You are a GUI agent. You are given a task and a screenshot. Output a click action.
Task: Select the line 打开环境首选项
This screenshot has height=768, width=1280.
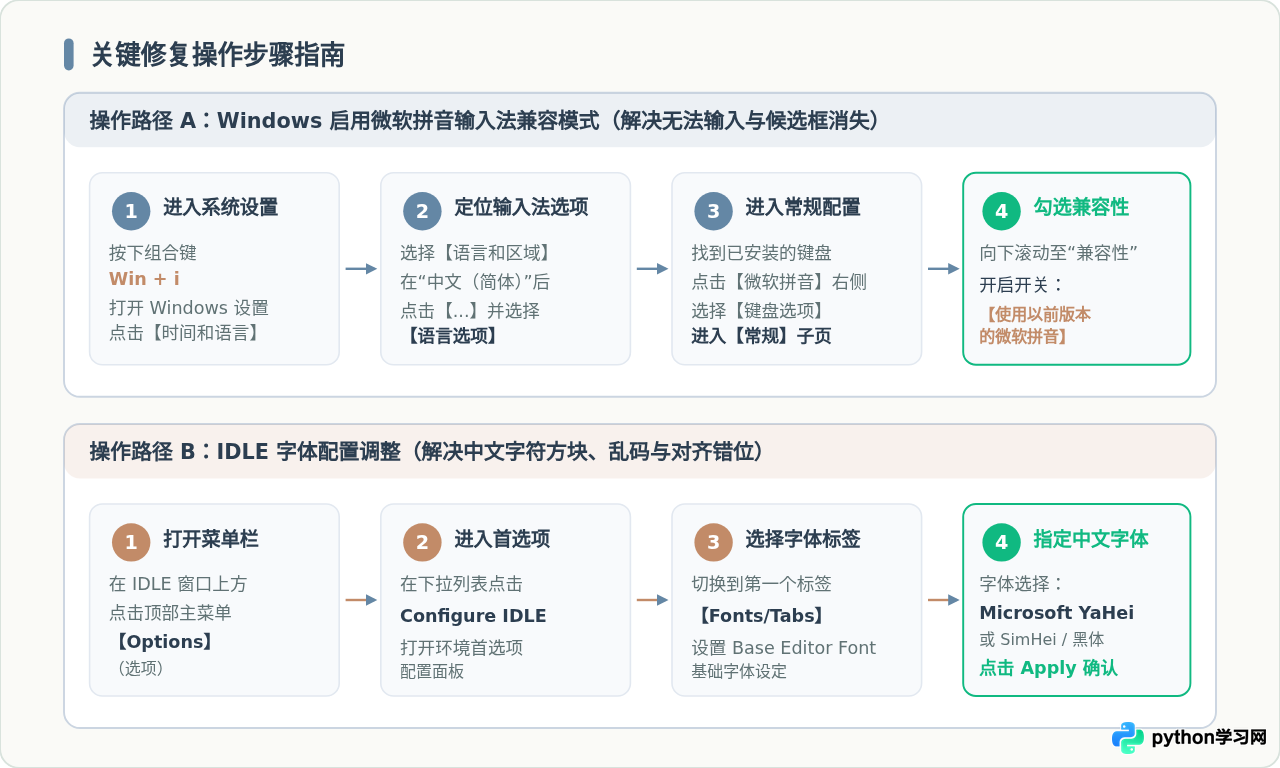(x=461, y=648)
